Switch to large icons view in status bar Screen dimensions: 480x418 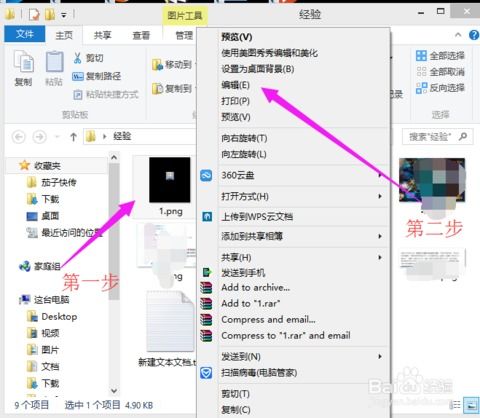[471, 405]
